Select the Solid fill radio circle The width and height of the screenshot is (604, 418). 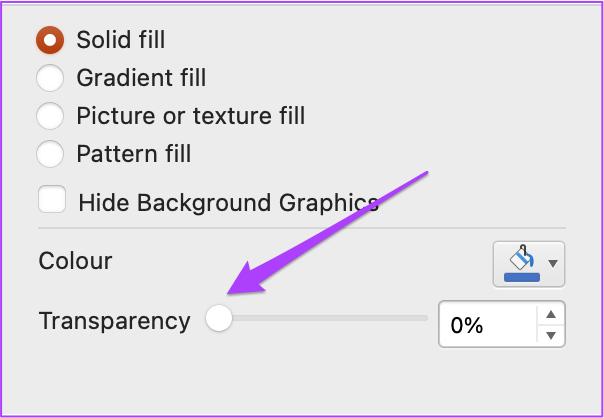pos(50,40)
